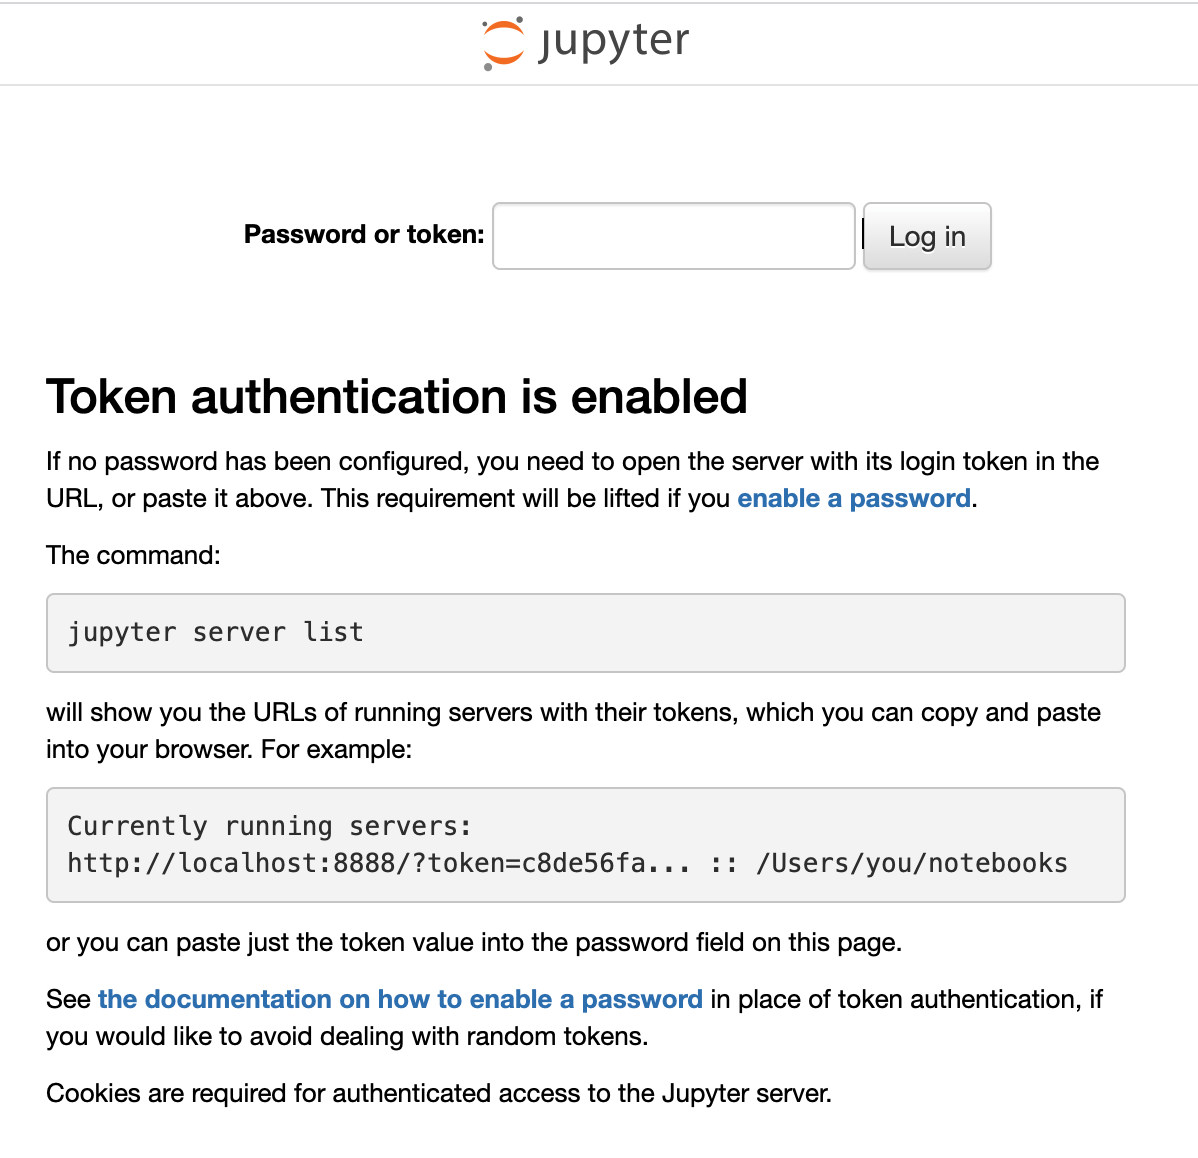Click the localhost:8888 token URL in the example
Screen dimensions: 1198x1158
[x=378, y=863]
